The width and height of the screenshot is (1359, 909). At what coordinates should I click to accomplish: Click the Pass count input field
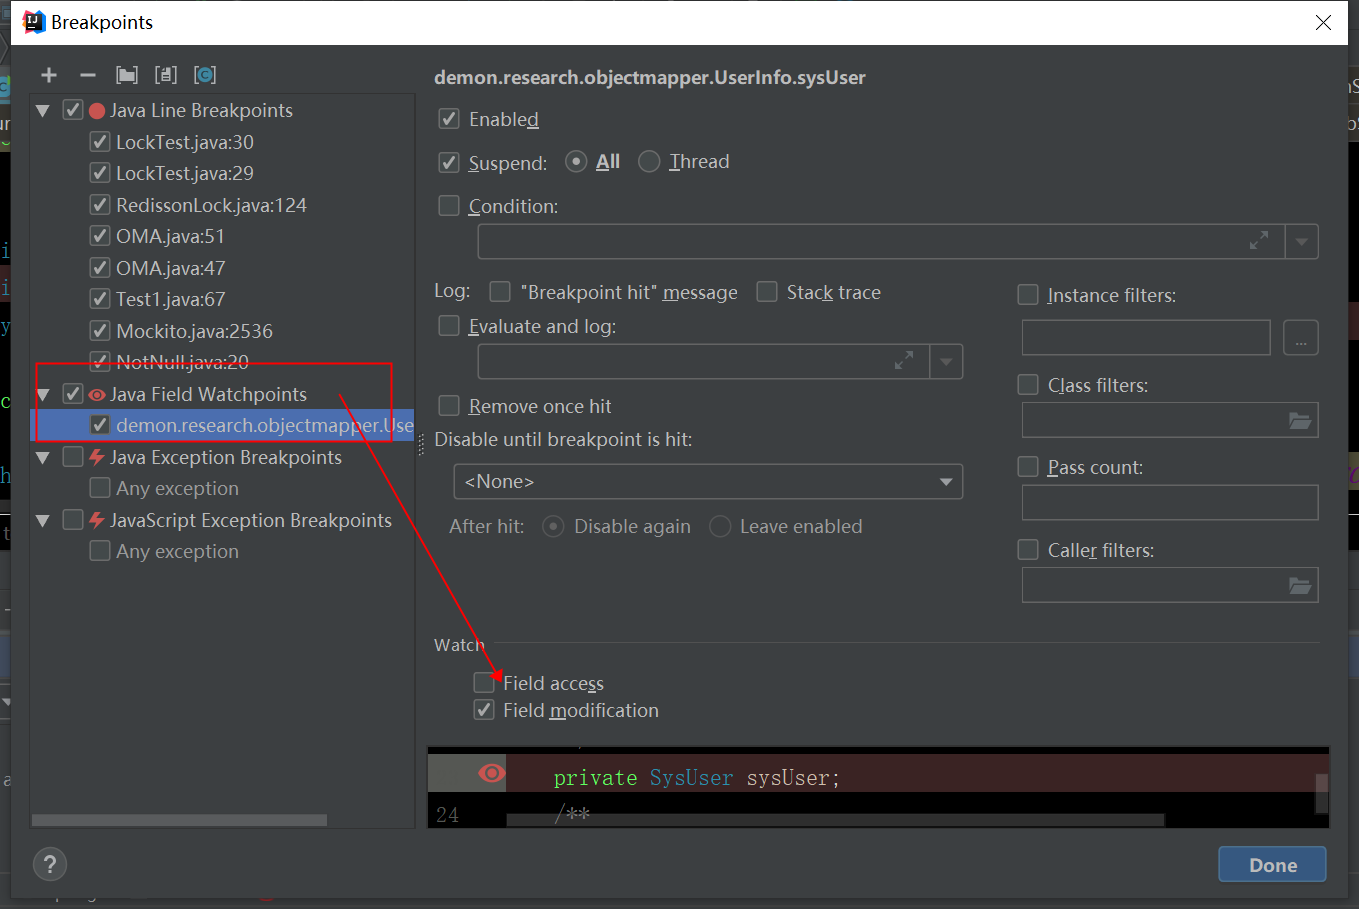pyautogui.click(x=1169, y=502)
